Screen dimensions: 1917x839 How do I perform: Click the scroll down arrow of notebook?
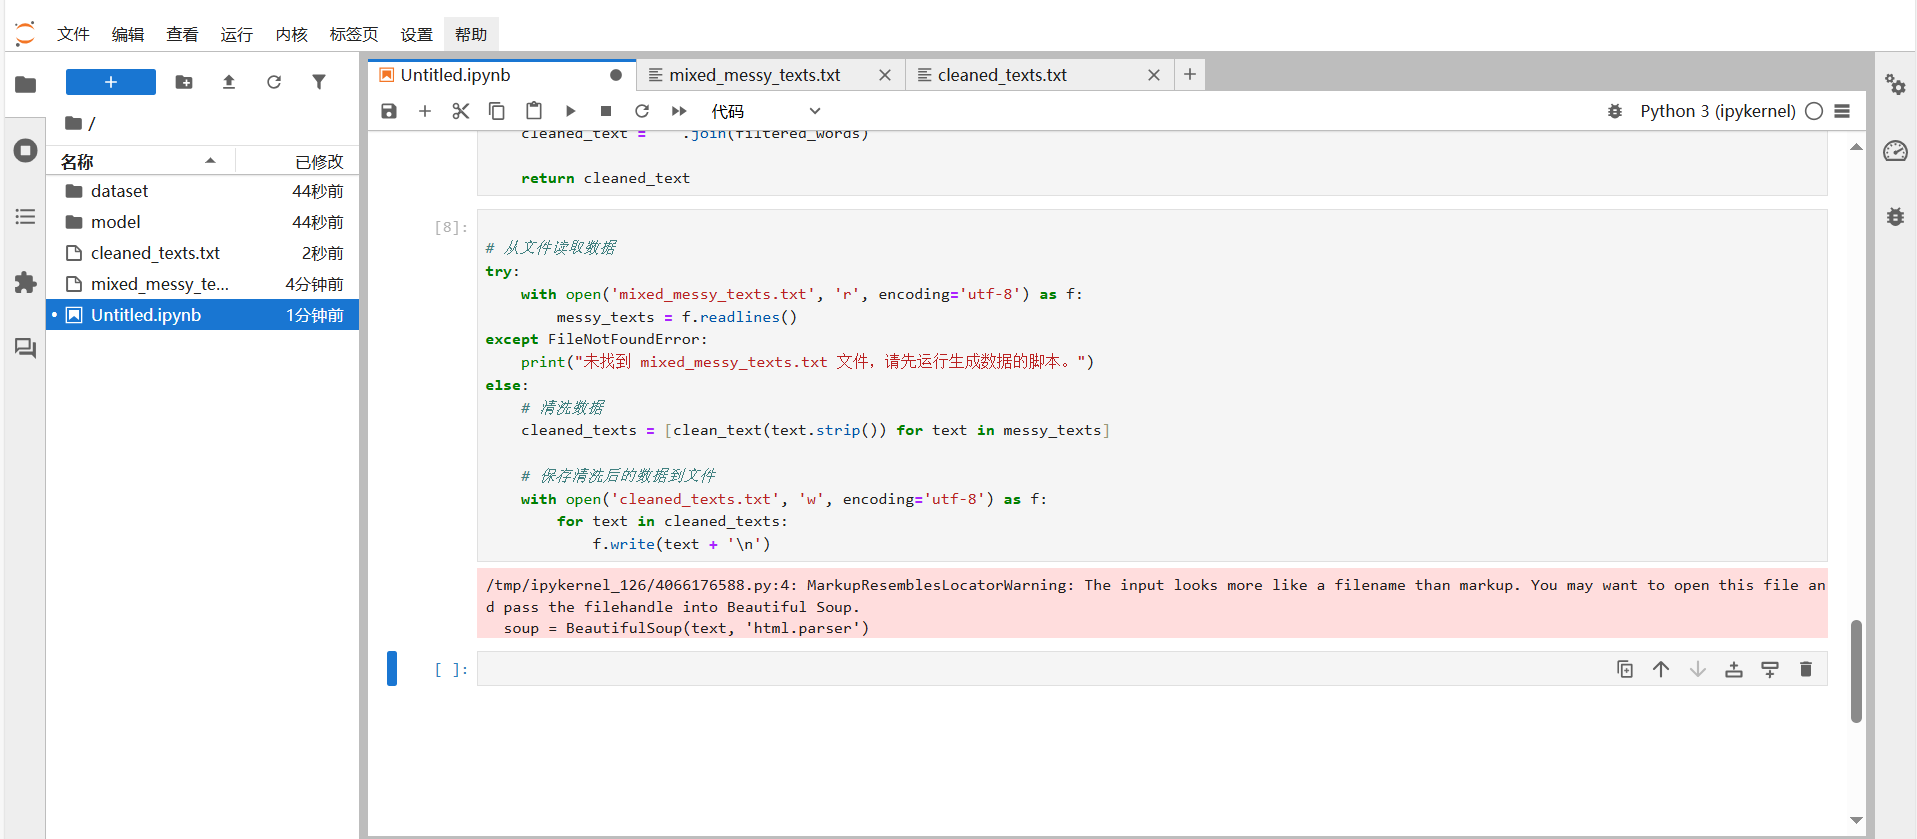tap(1856, 820)
